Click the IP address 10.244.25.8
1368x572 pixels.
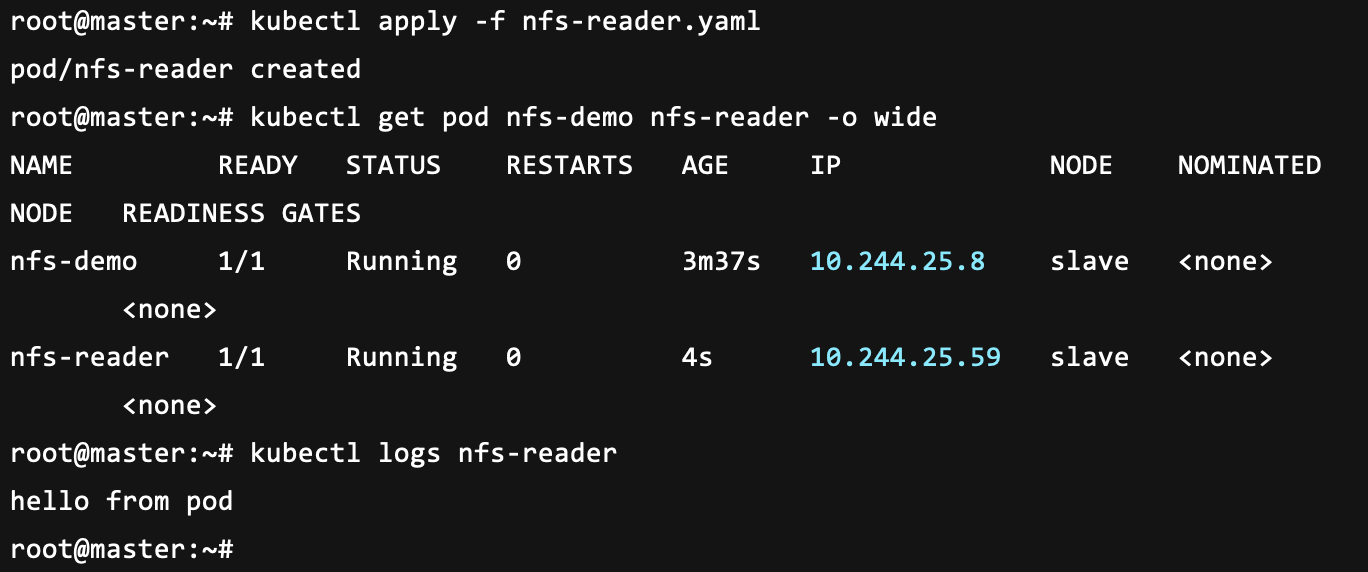click(x=897, y=262)
